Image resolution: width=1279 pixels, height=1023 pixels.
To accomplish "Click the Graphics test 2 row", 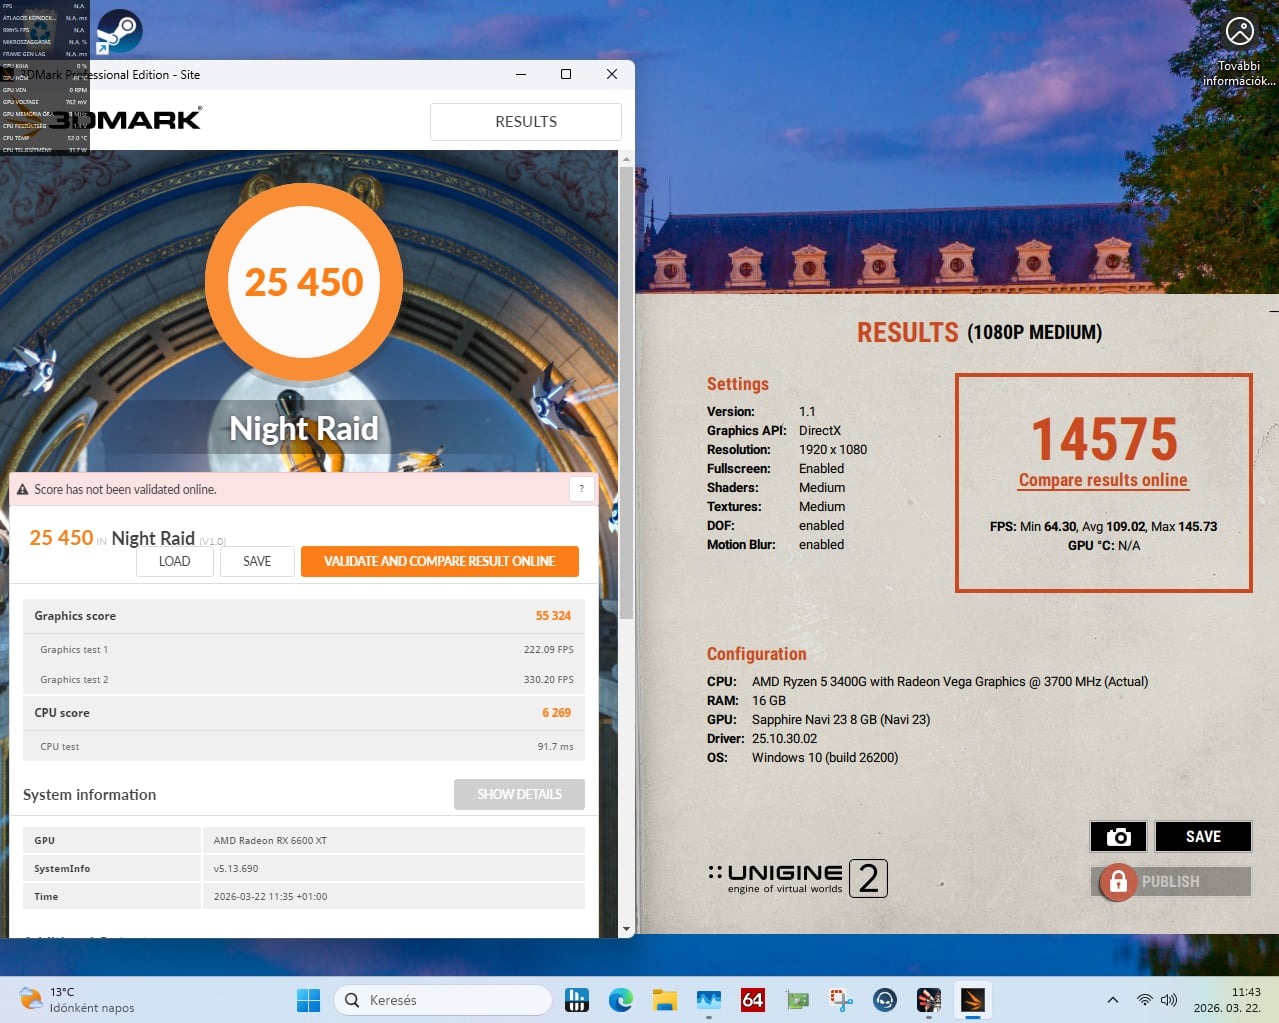I will (x=304, y=680).
